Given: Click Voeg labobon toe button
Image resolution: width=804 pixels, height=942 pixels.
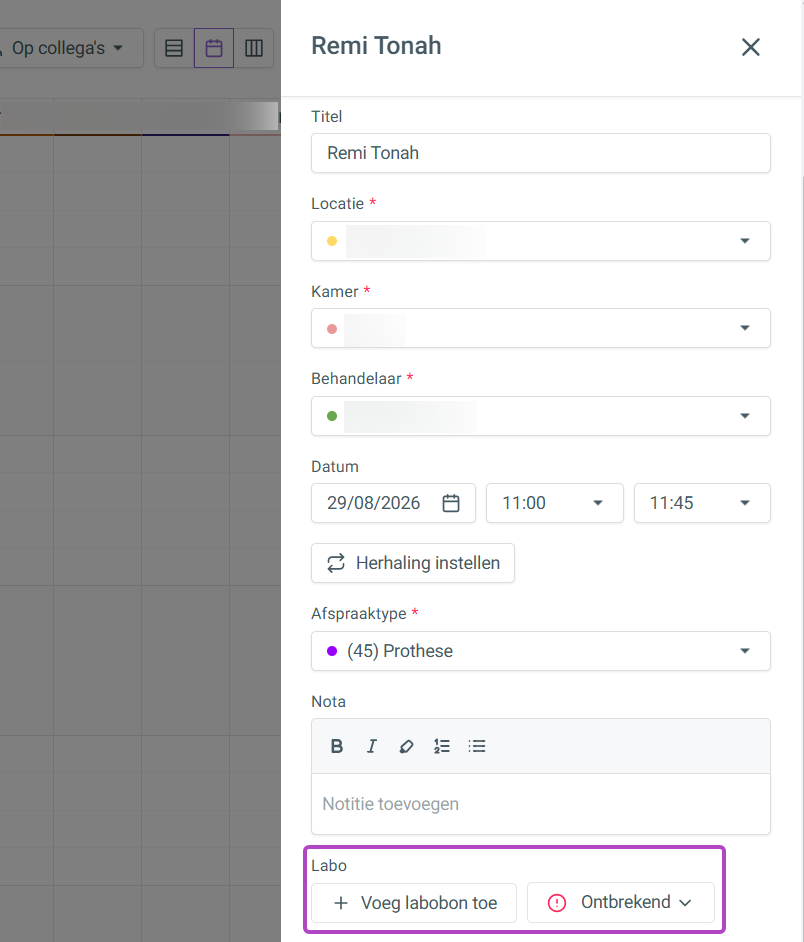Looking at the screenshot, I should [414, 902].
